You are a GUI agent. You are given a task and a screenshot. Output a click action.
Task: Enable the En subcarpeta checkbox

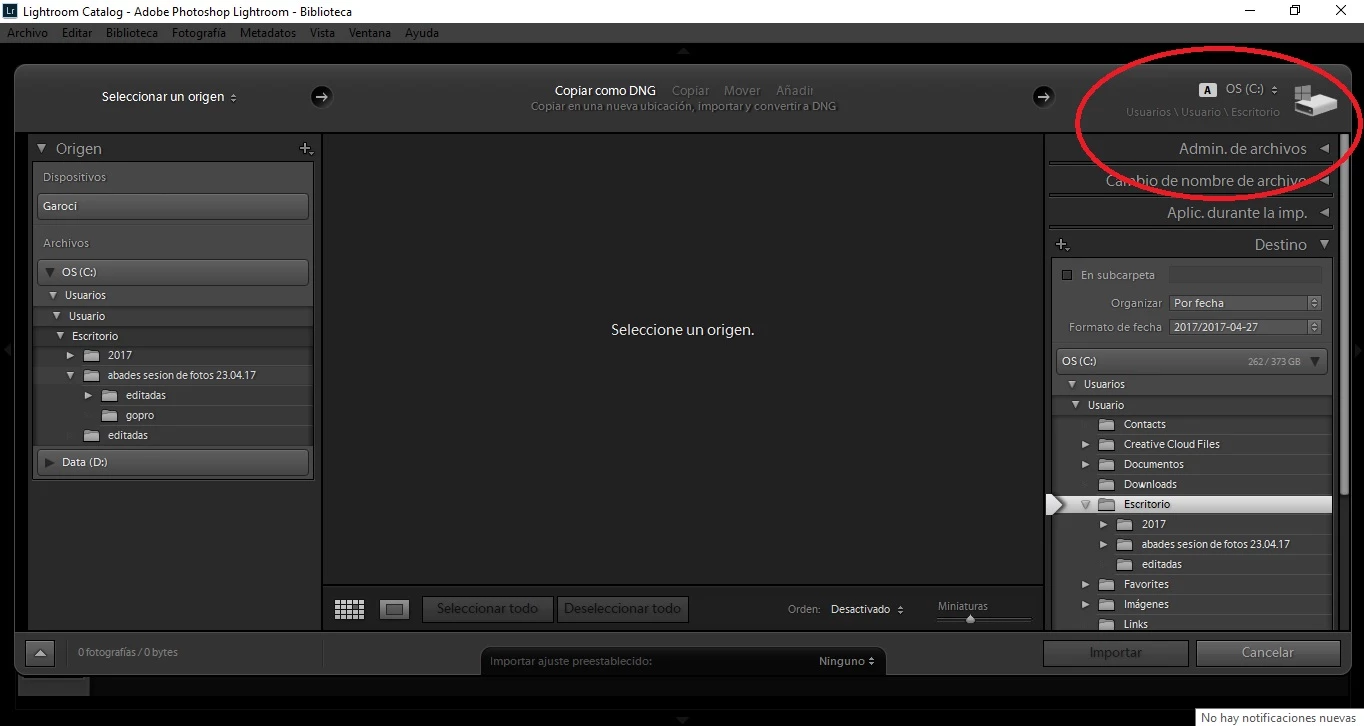pyautogui.click(x=1066, y=275)
